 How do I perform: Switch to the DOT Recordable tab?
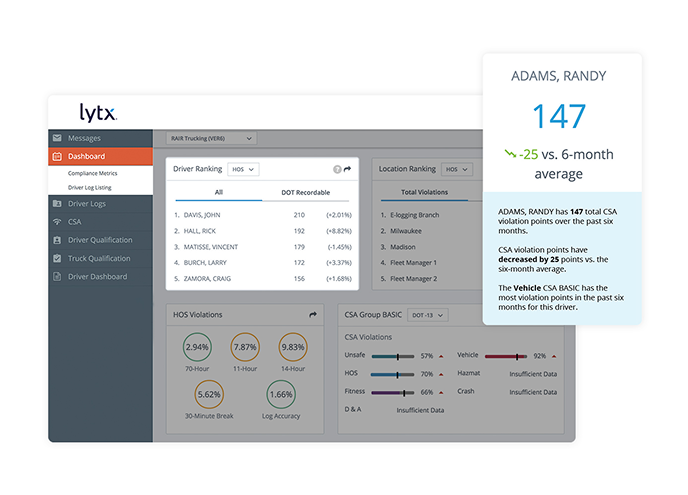(x=305, y=193)
